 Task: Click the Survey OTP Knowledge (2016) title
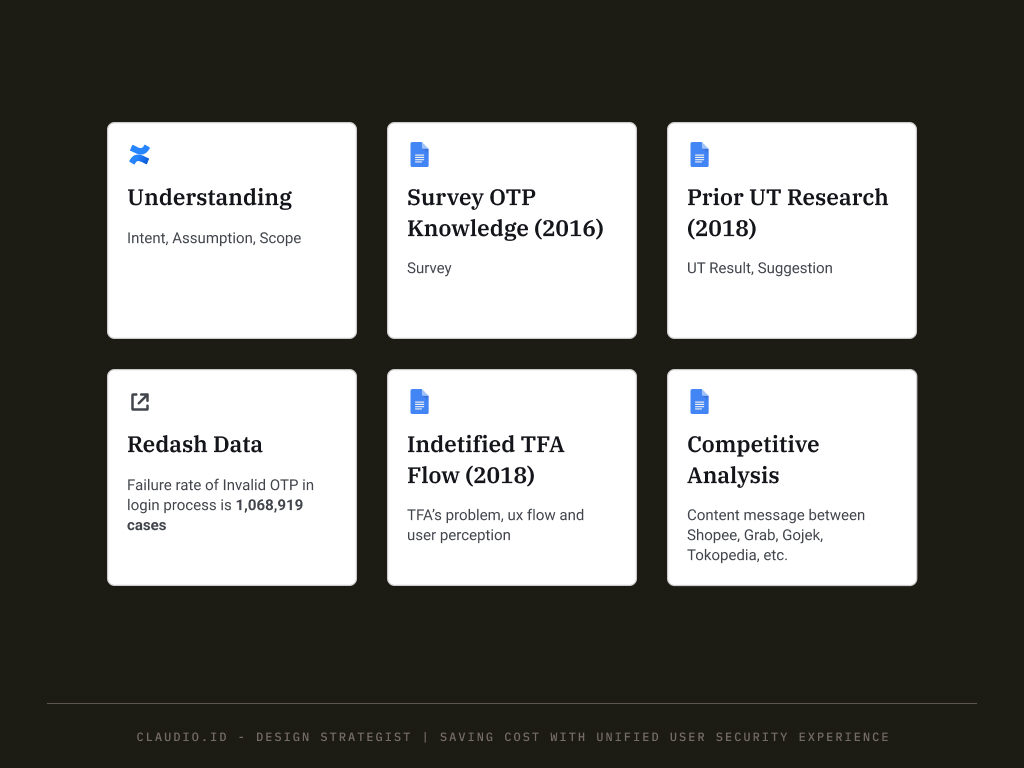tap(505, 212)
